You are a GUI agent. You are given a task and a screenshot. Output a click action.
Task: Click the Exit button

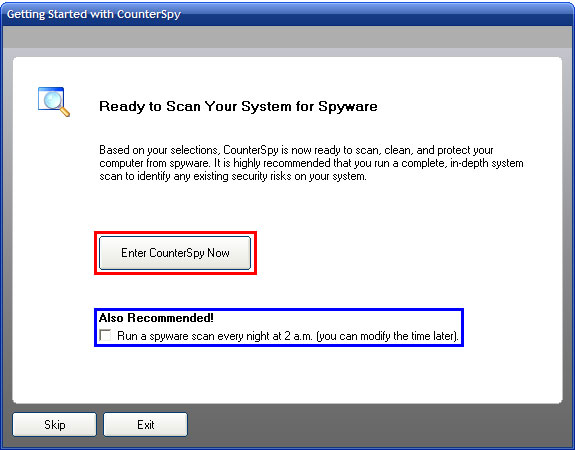point(145,424)
